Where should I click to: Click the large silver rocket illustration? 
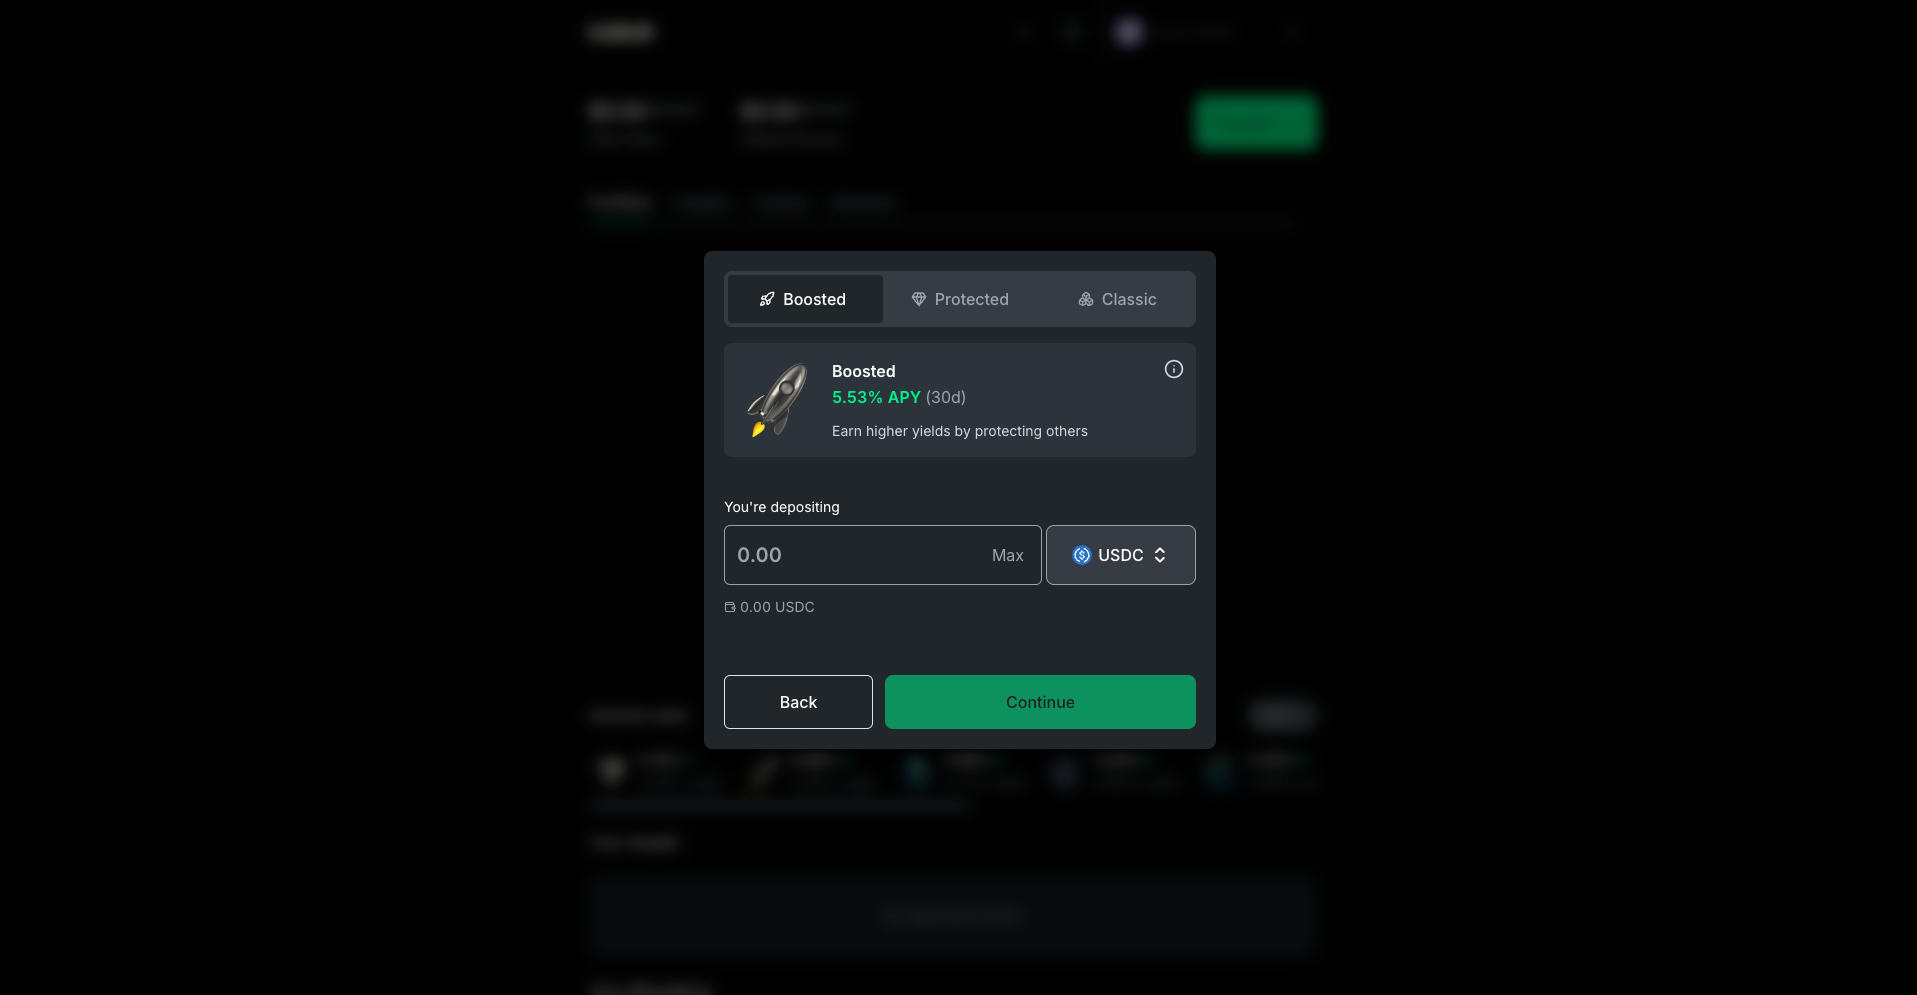[778, 400]
